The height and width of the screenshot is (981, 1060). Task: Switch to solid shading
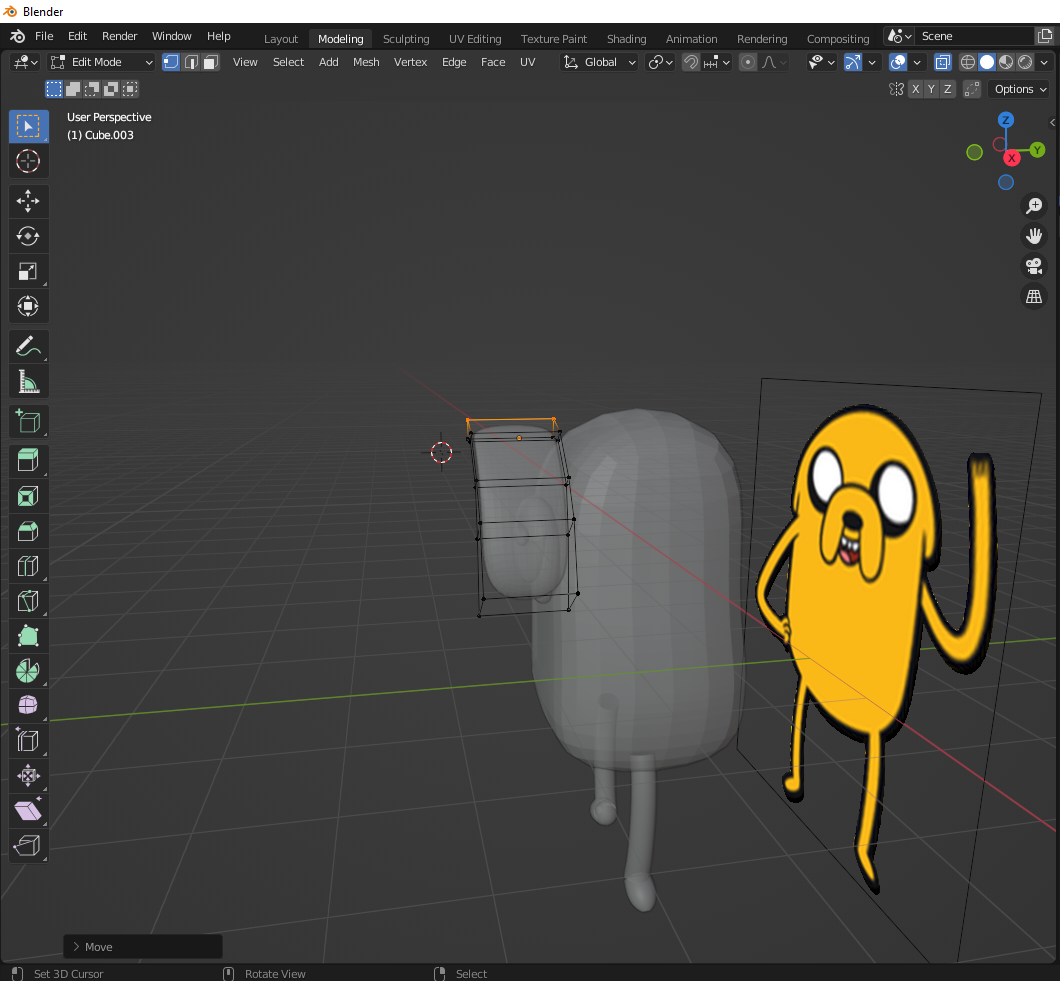(987, 62)
